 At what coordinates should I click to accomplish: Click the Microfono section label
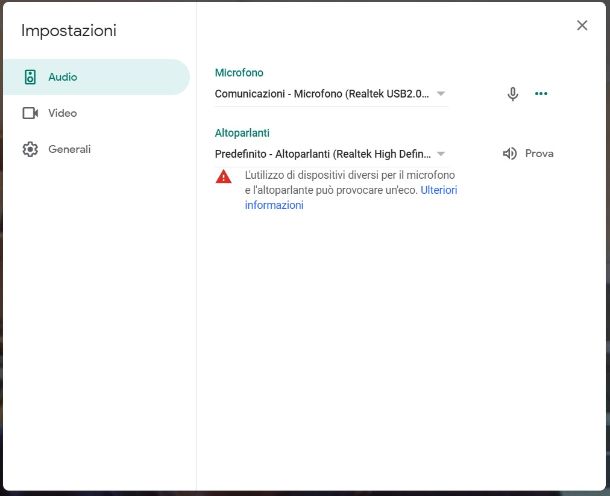point(239,73)
